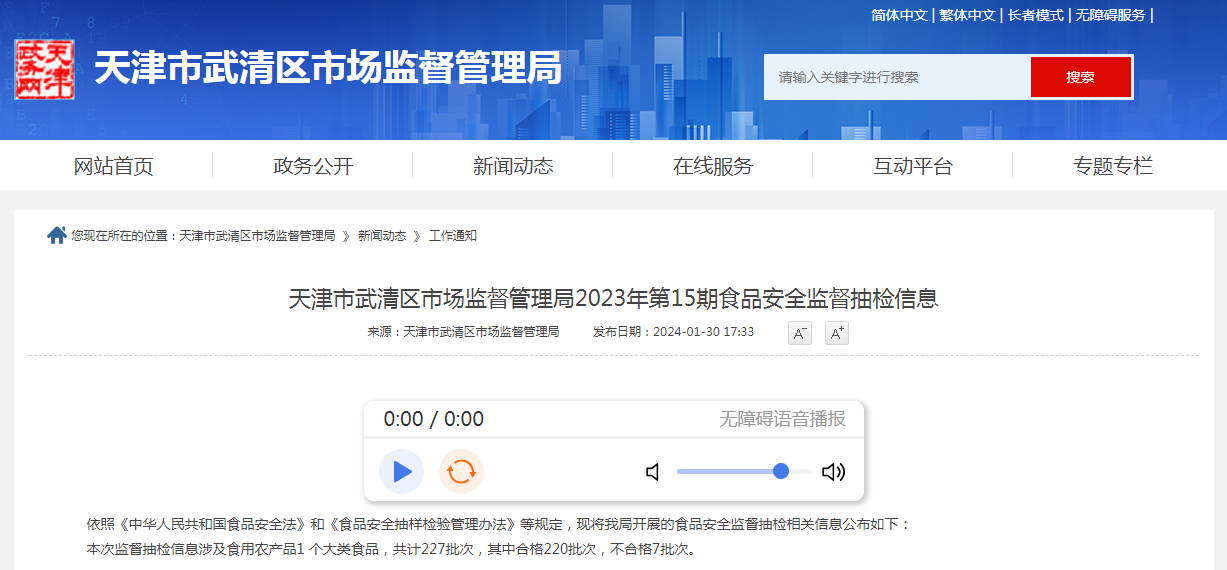Turn on 无障碍服务 accessibility service

coord(1110,15)
